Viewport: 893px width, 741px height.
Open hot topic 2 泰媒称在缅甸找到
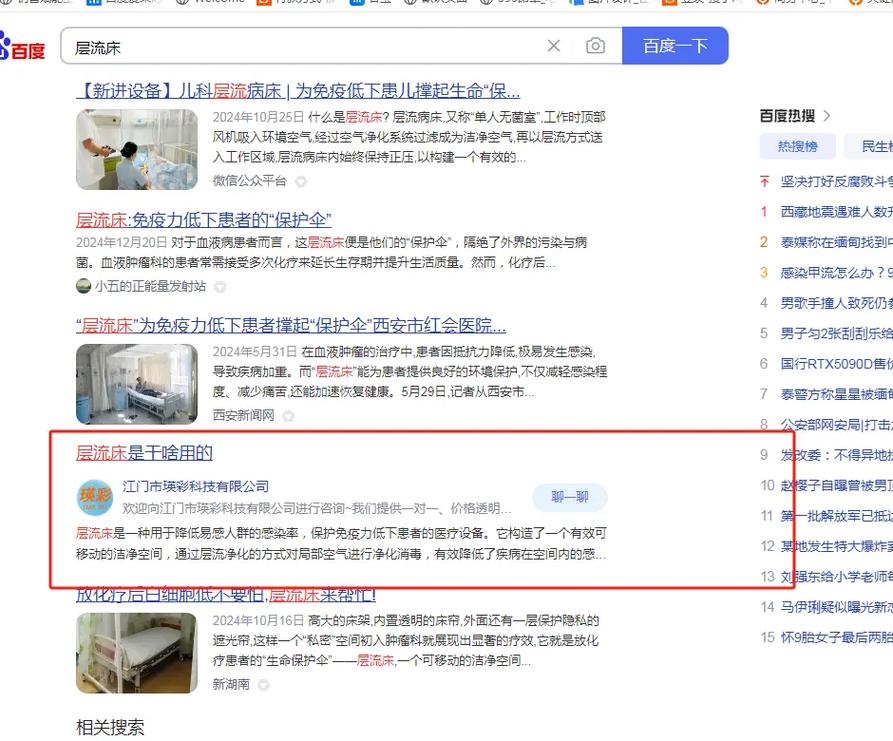(x=836, y=243)
